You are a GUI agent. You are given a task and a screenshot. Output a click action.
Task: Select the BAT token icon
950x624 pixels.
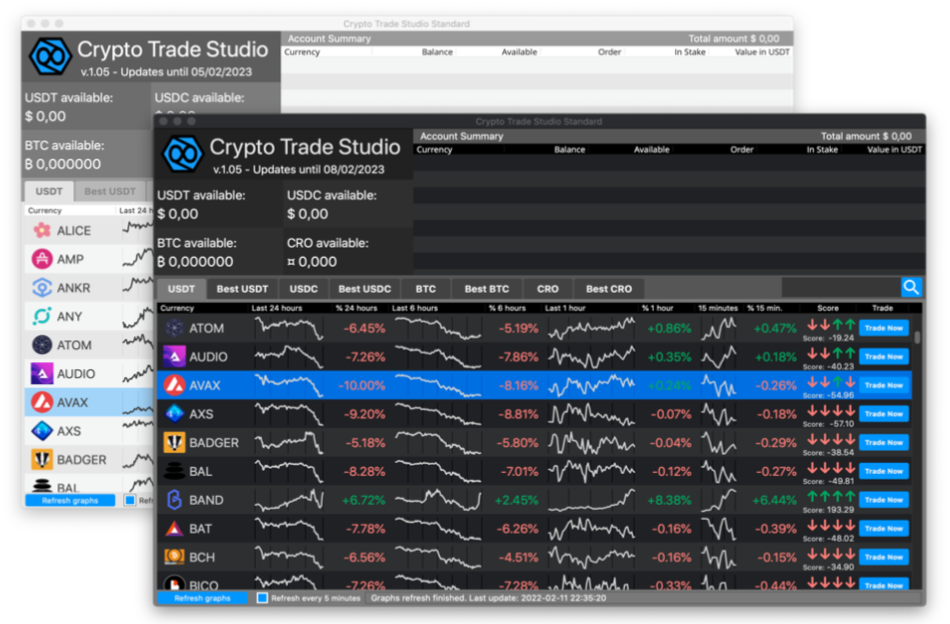(x=172, y=528)
